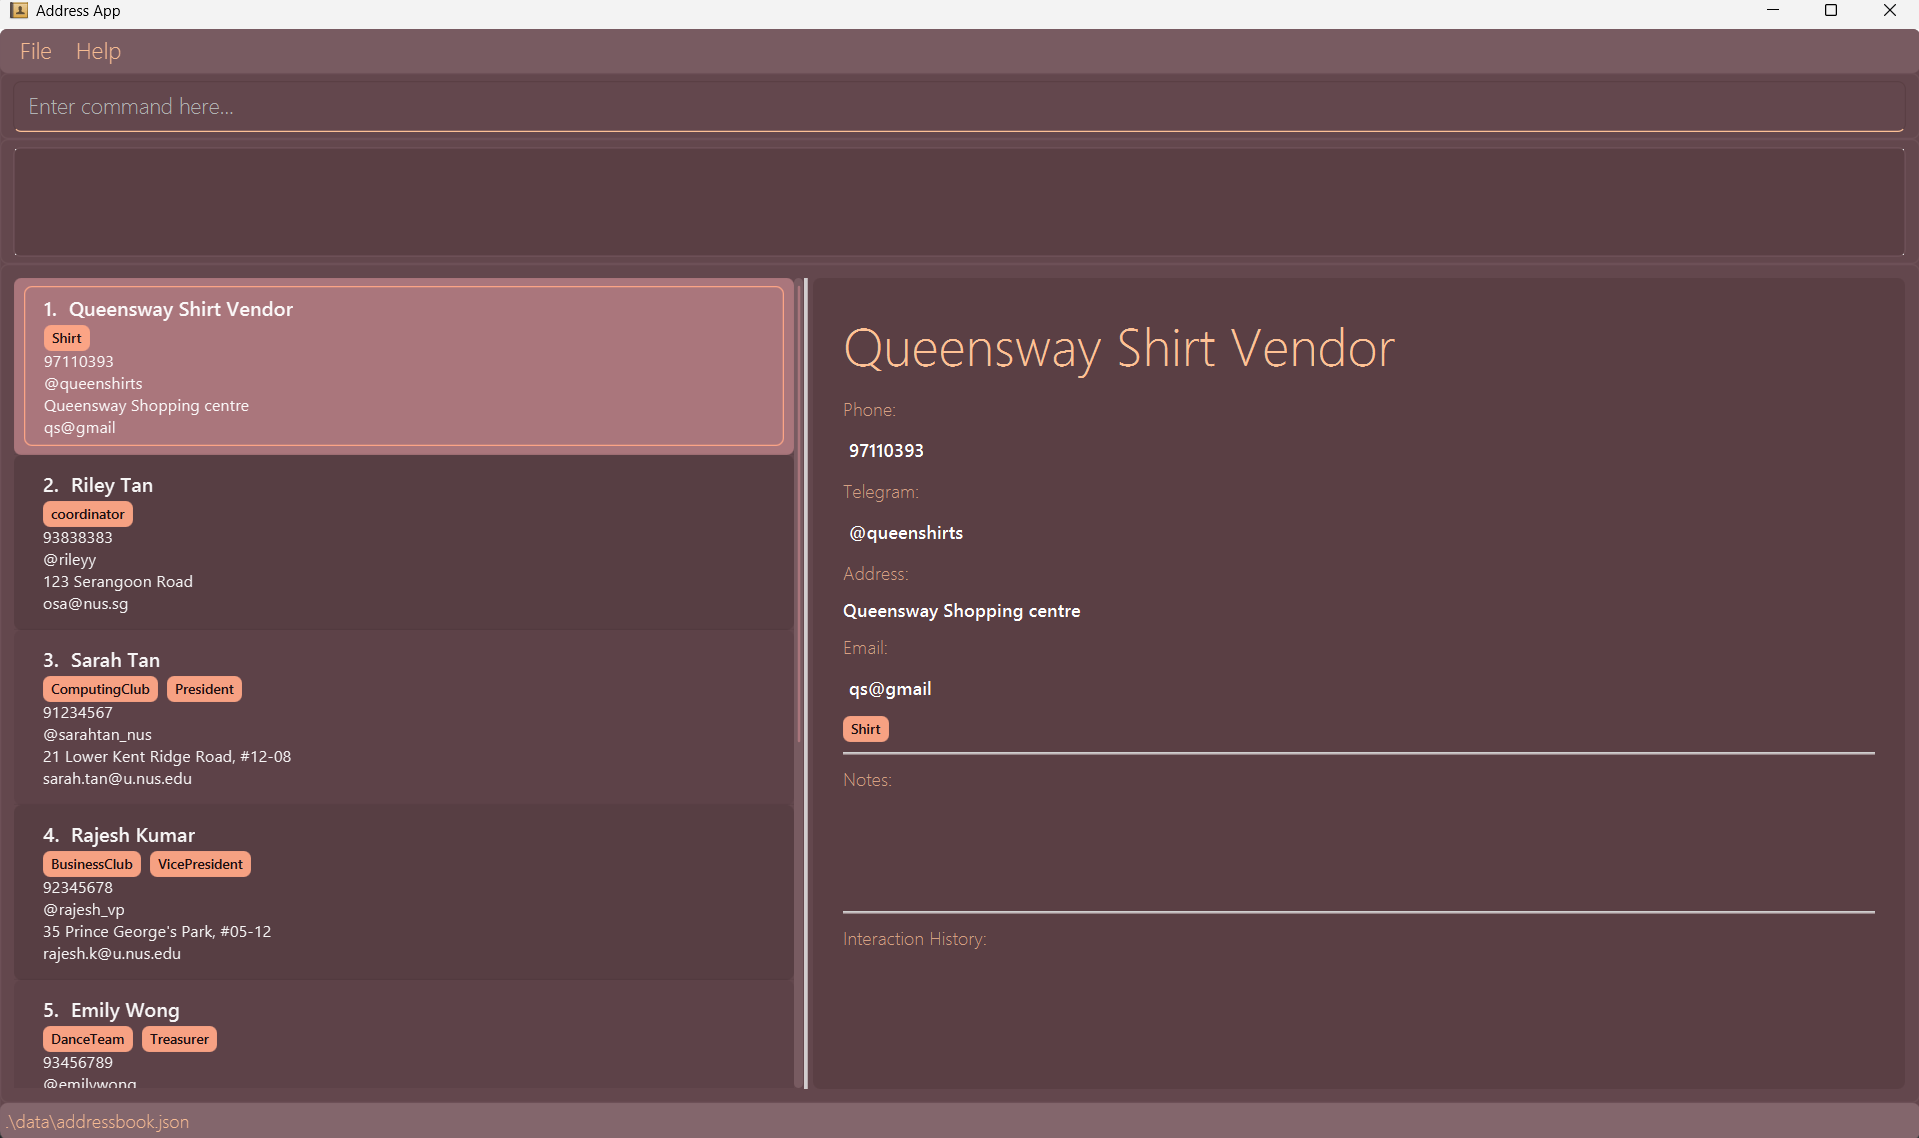Click the Treasurer tag on Emily Wong
Viewport: 1919px width, 1138px height.
pos(179,1039)
